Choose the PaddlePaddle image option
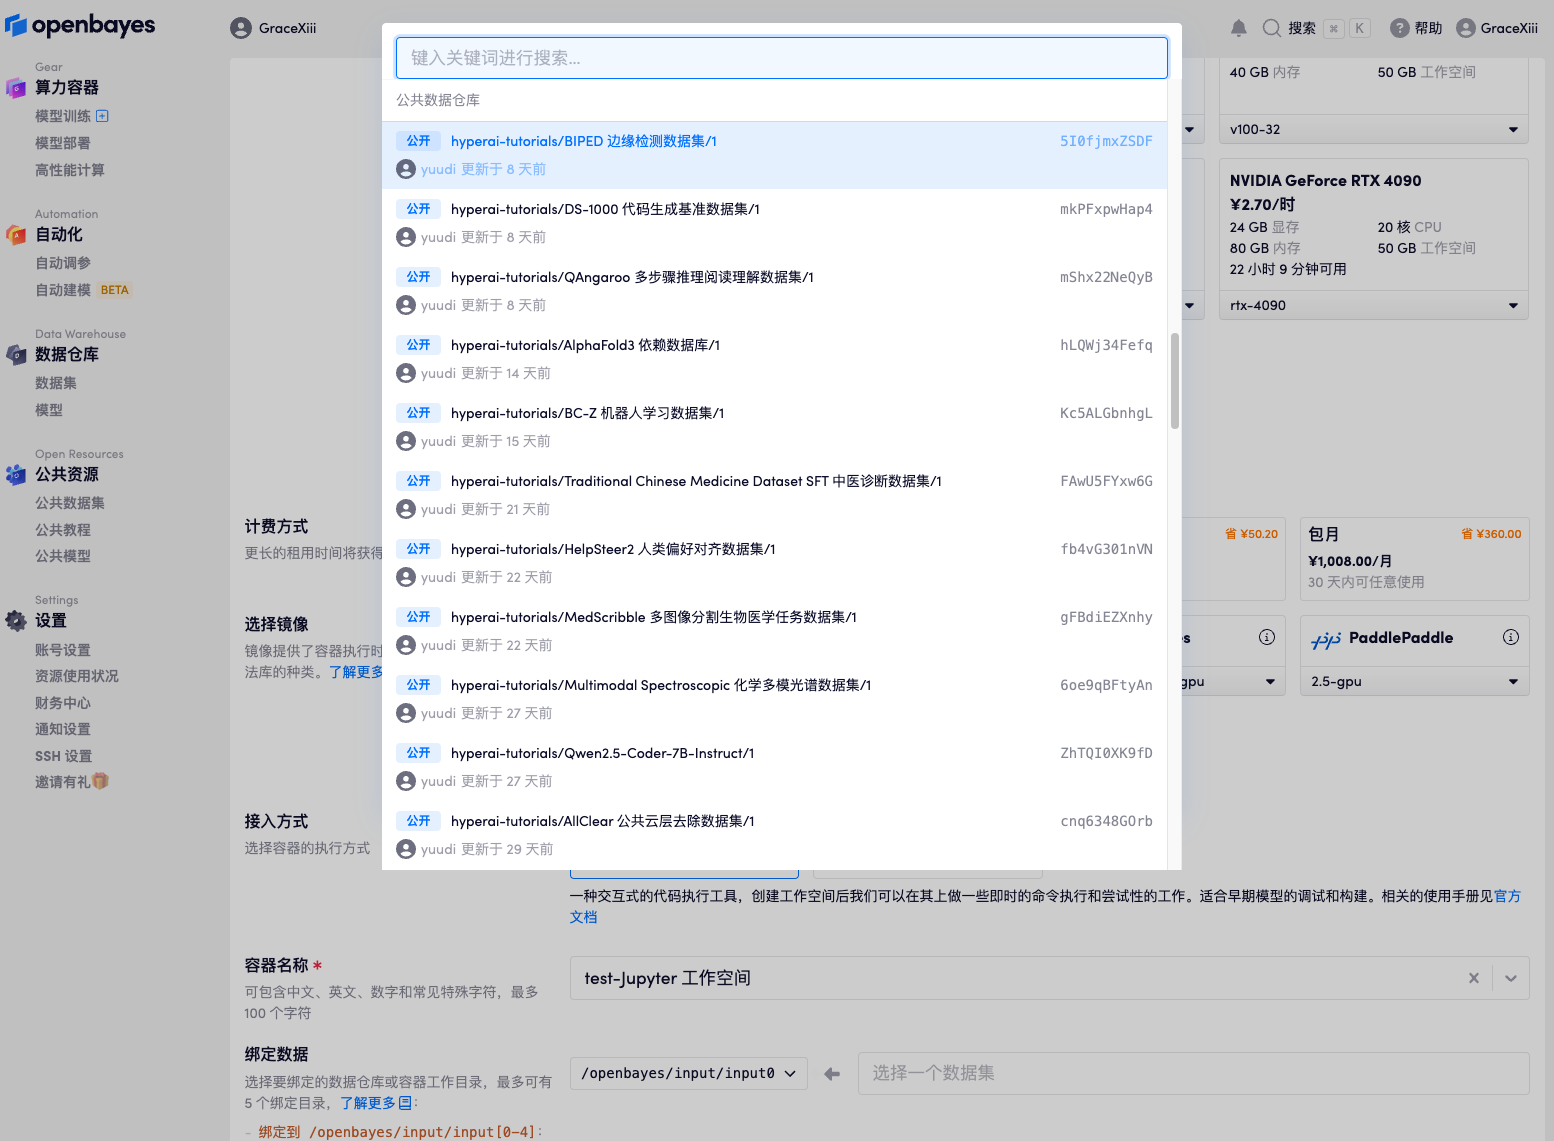Viewport: 1554px width, 1141px height. pos(1400,639)
